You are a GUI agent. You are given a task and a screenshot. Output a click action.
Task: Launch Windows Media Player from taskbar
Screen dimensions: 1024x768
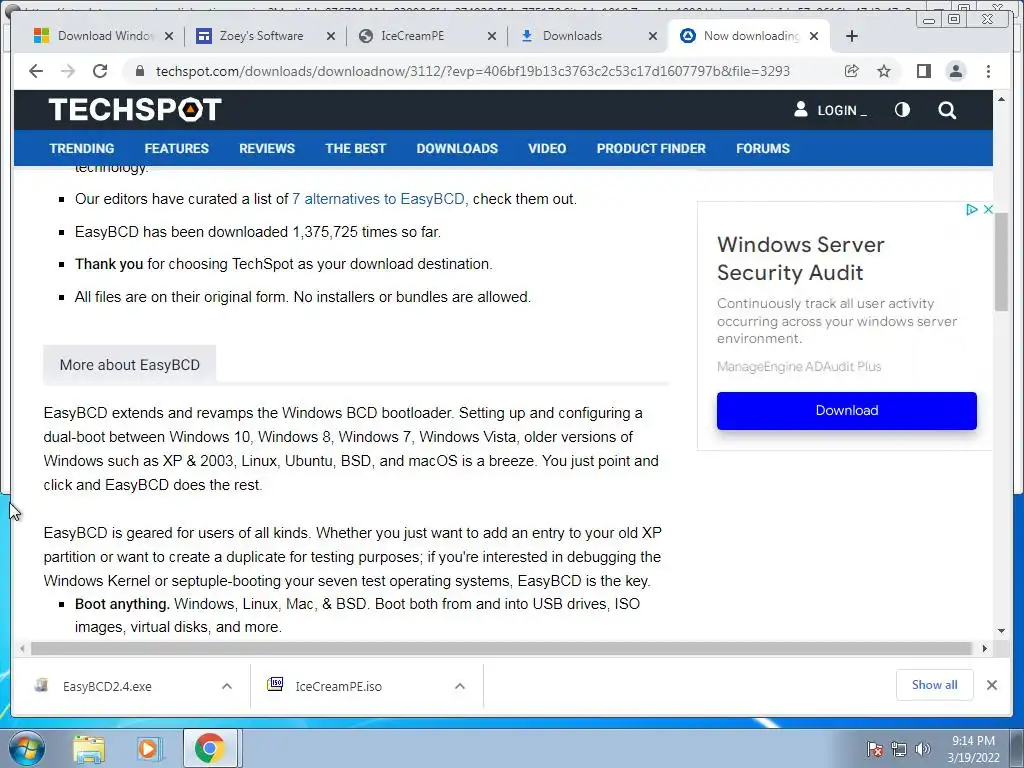click(x=150, y=749)
